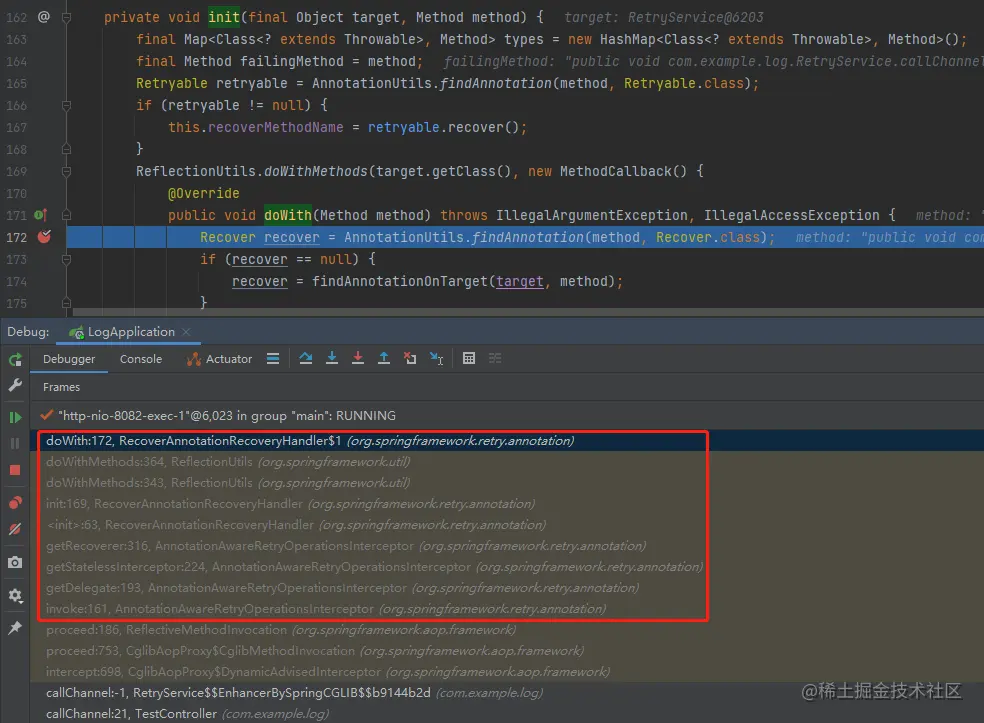The image size is (984, 723).
Task: Click the camera thread dump icon
Action: pyautogui.click(x=15, y=562)
